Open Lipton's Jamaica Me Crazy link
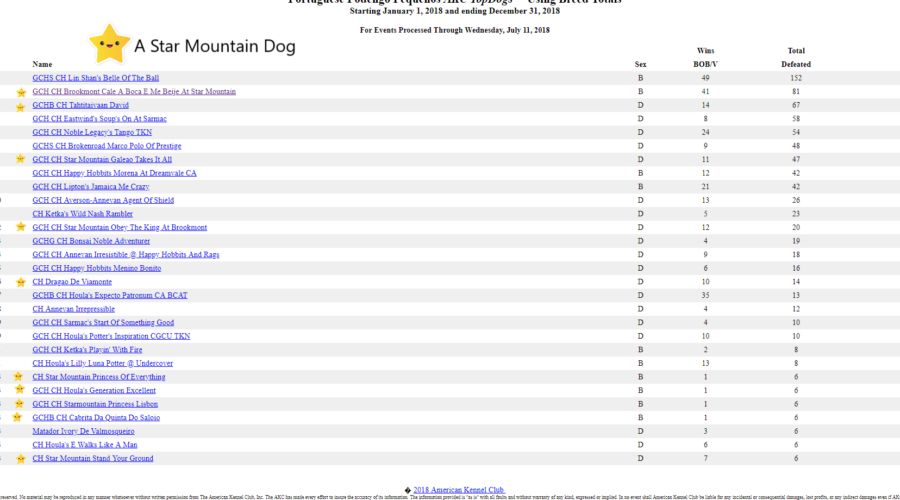 tap(91, 187)
